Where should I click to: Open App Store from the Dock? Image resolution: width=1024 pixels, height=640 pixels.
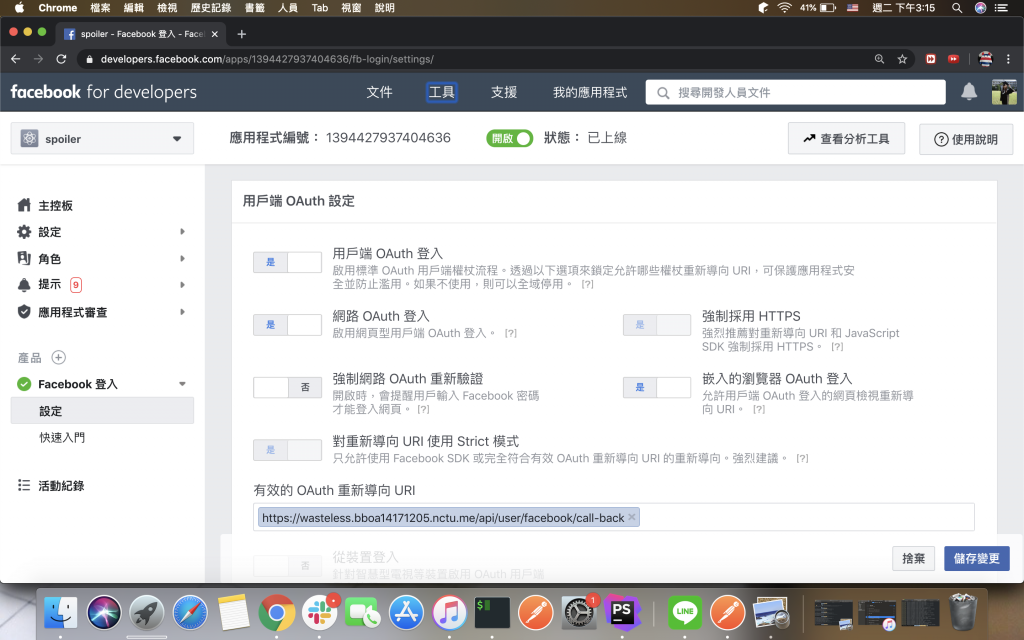point(406,613)
